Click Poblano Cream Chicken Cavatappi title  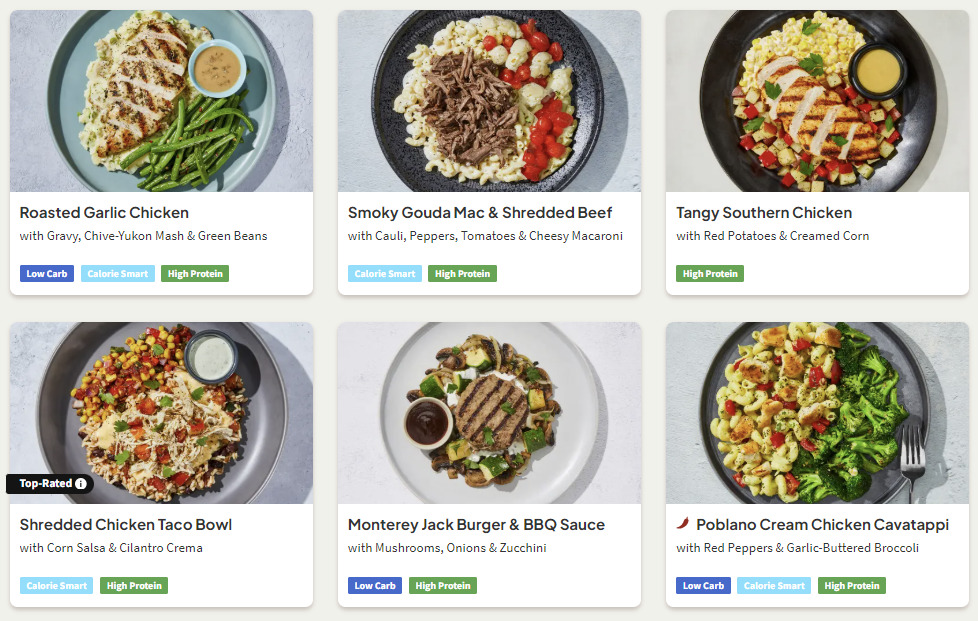[x=822, y=524]
